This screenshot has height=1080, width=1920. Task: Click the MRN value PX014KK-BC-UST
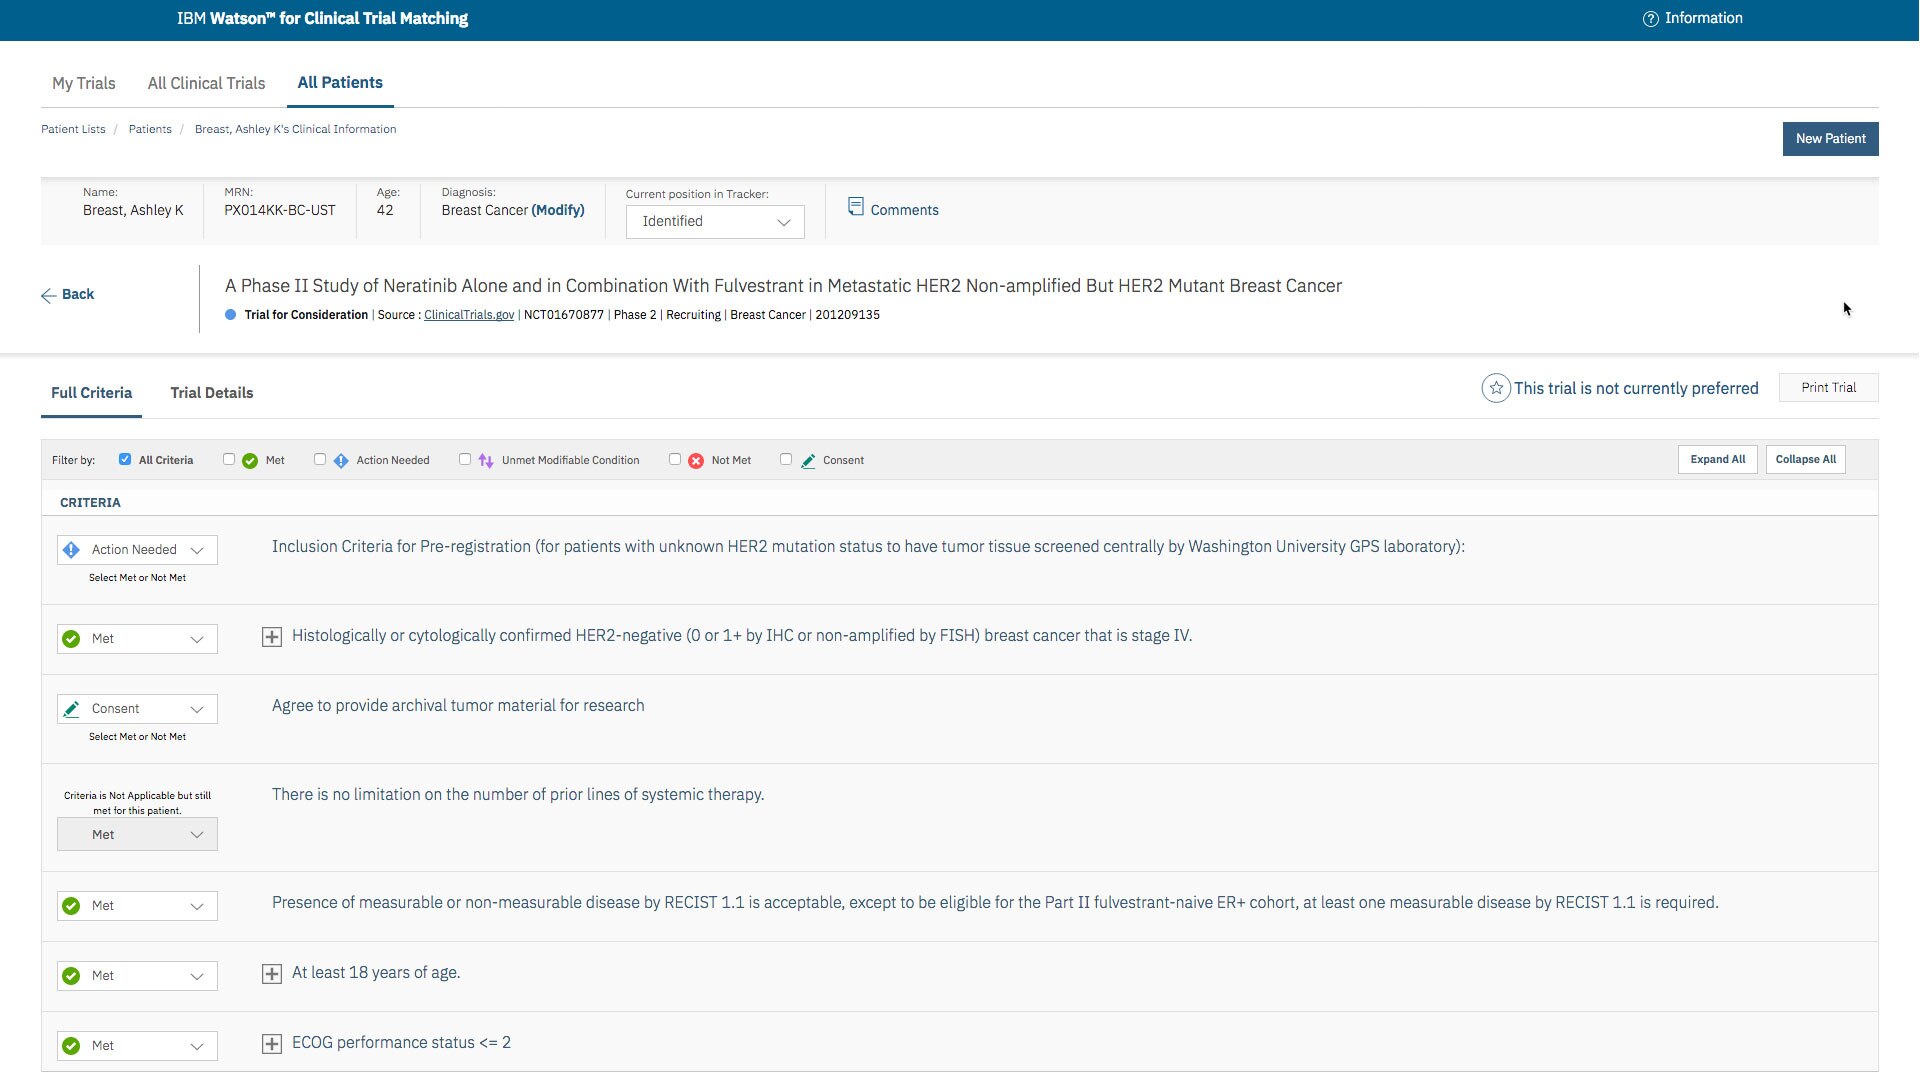click(x=280, y=210)
